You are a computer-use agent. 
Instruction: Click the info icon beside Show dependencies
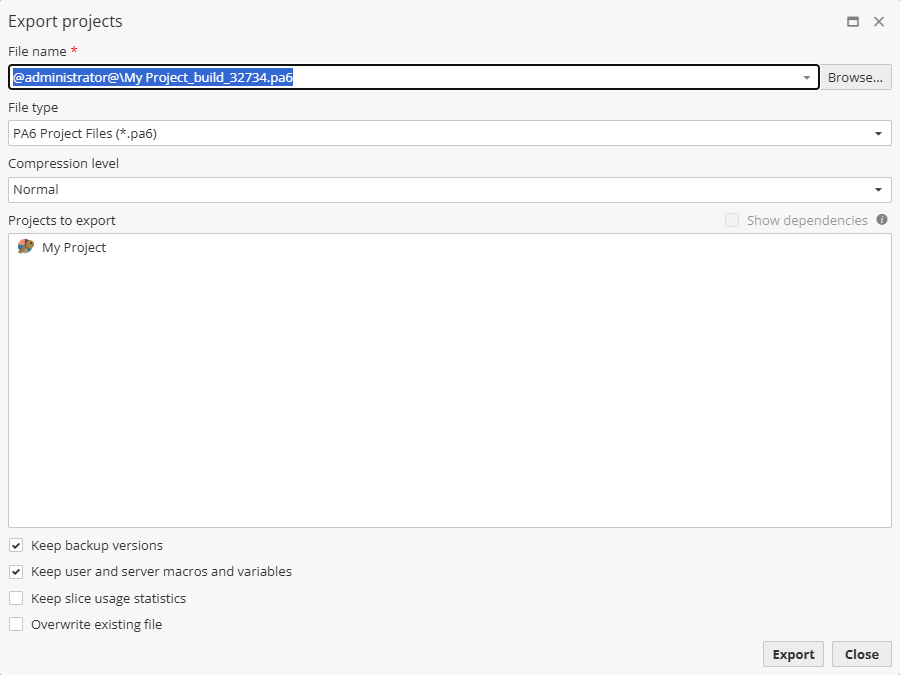click(881, 220)
